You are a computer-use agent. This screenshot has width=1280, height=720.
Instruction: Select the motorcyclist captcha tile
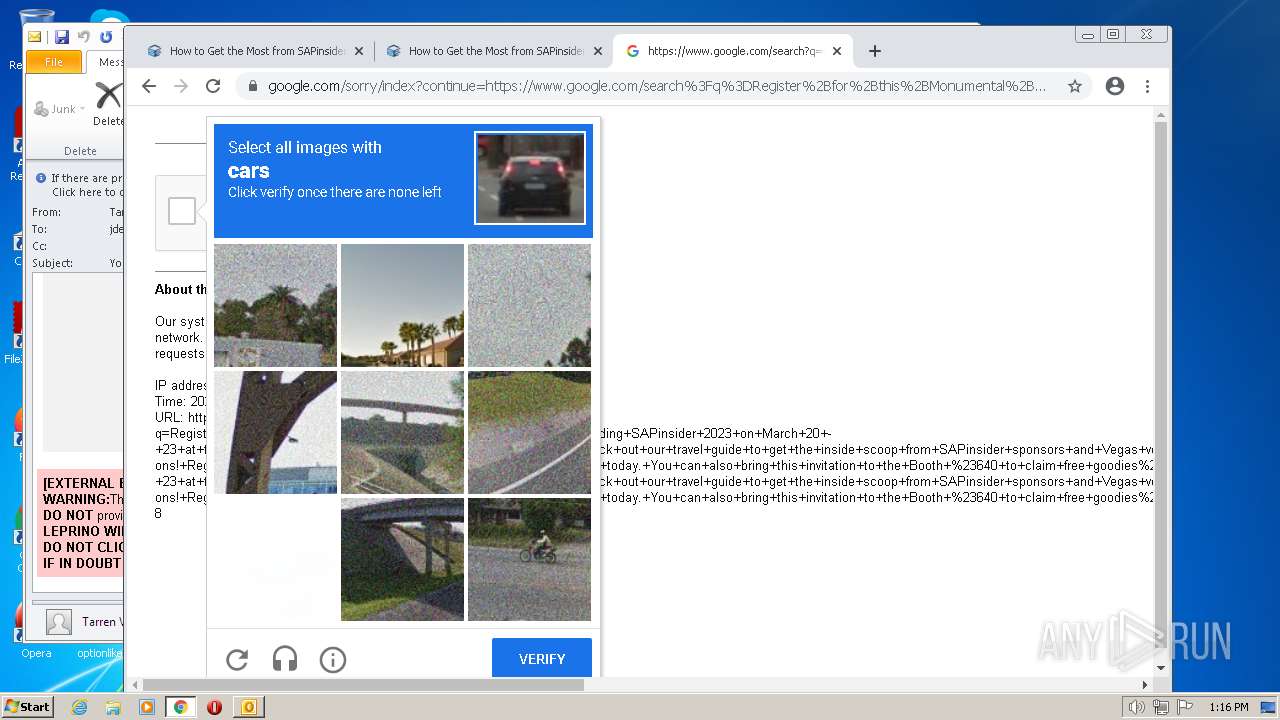click(x=529, y=560)
